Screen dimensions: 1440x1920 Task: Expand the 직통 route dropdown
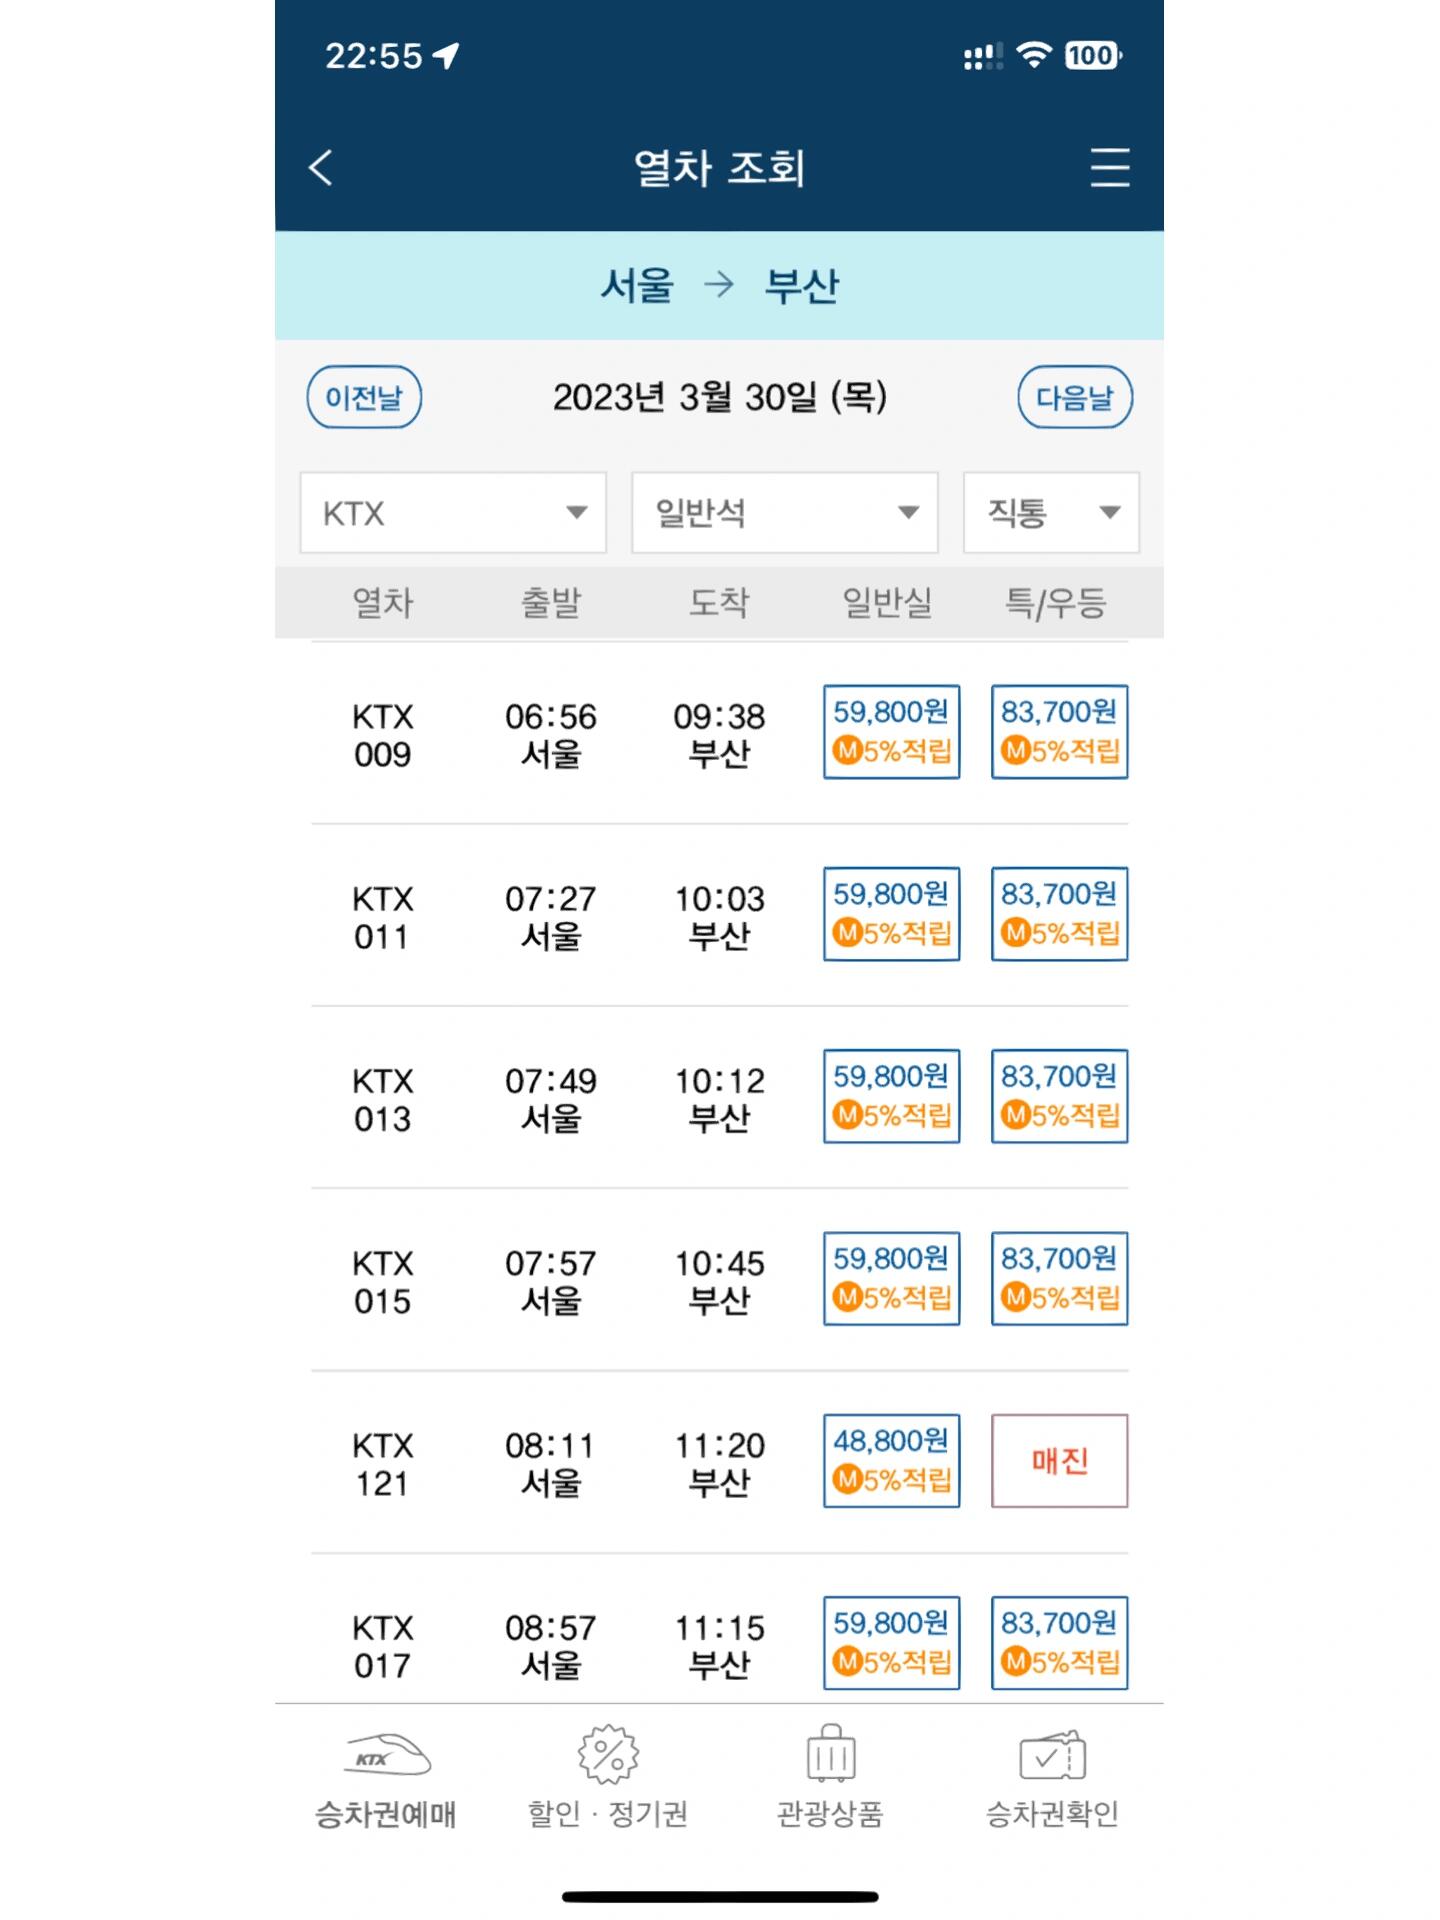point(1051,513)
